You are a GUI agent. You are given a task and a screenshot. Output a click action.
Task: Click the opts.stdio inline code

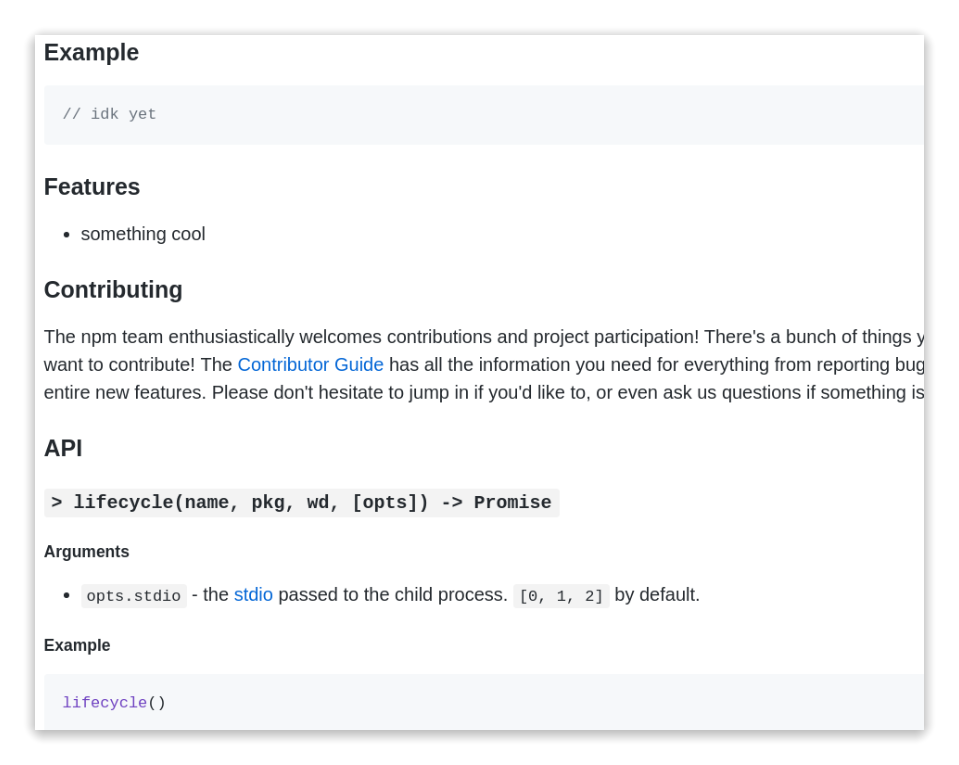click(134, 596)
